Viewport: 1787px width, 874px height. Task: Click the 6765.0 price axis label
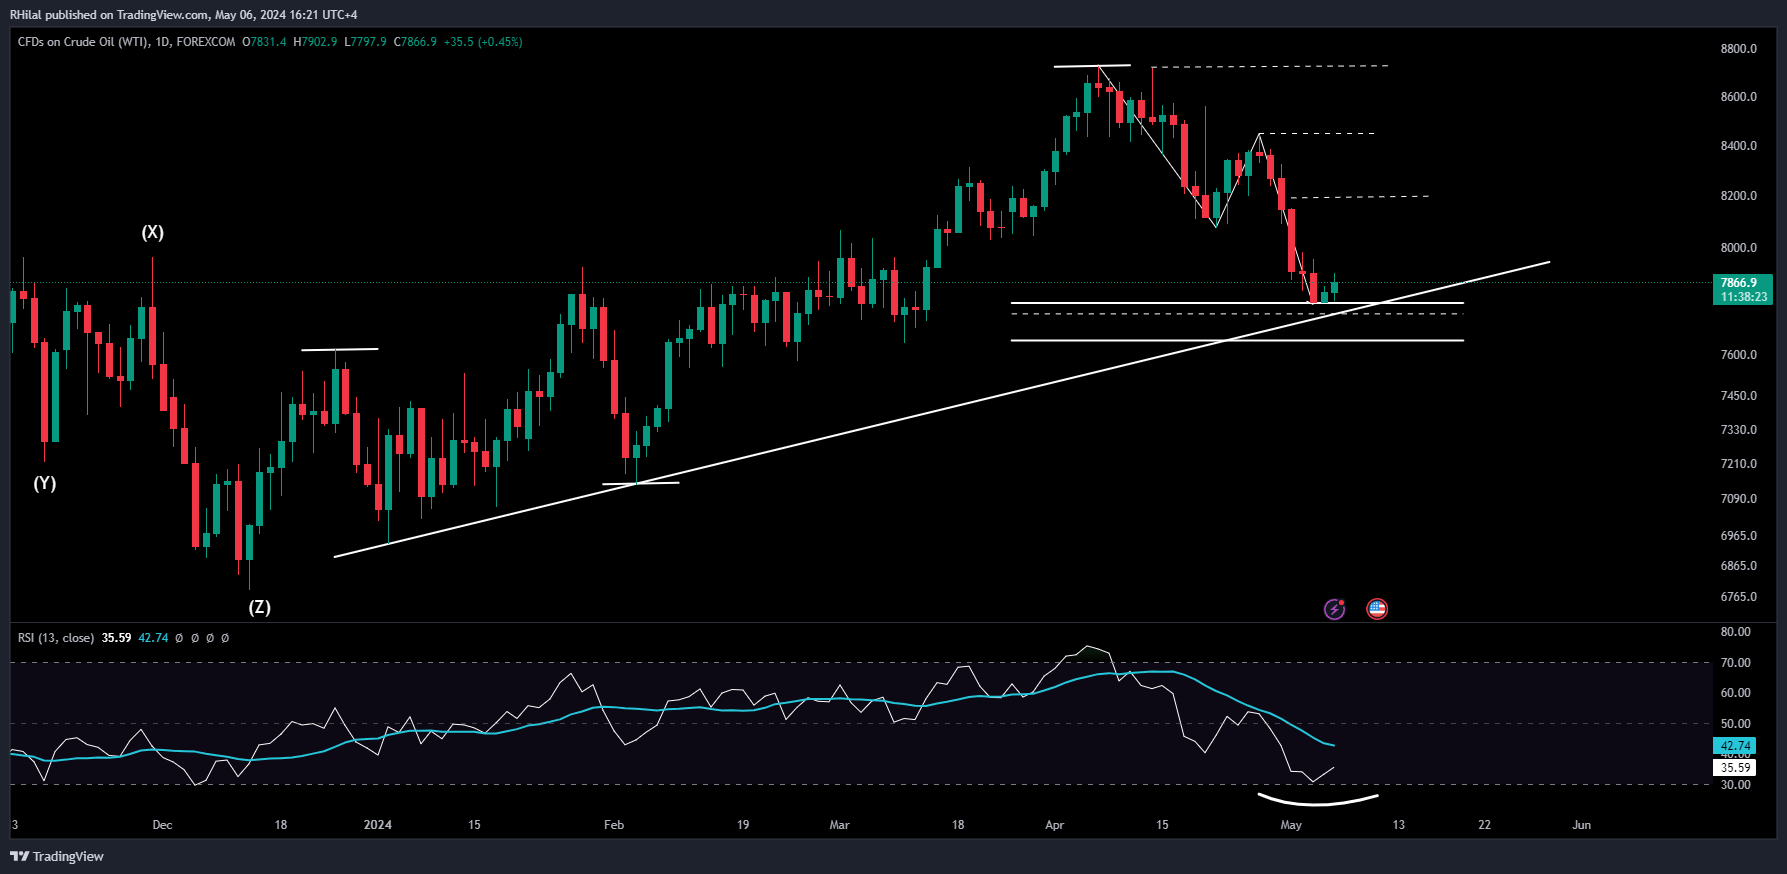[1738, 597]
